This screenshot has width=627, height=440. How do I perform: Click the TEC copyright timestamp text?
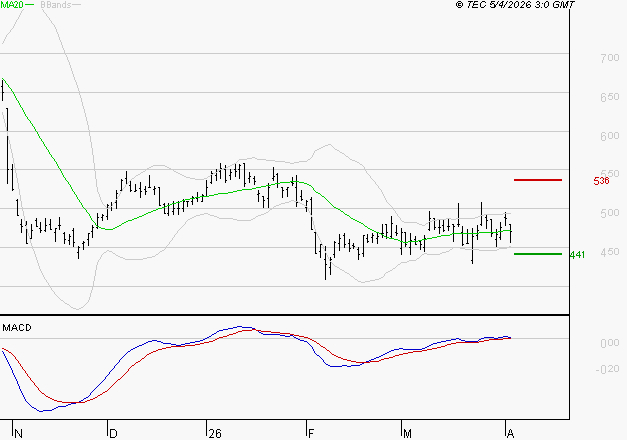point(515,5)
